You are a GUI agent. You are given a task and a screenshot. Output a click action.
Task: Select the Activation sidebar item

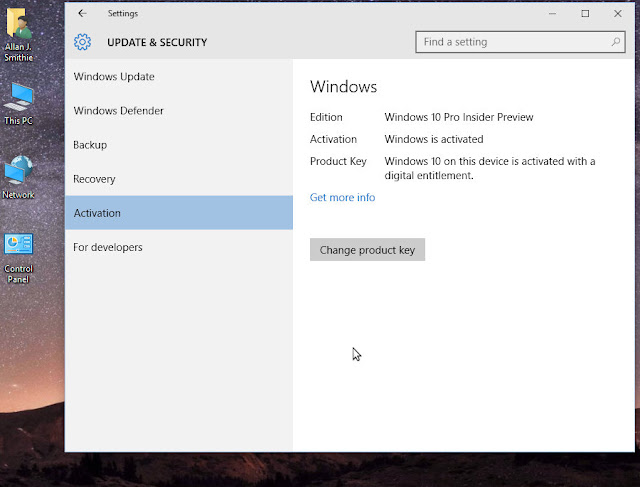point(179,213)
